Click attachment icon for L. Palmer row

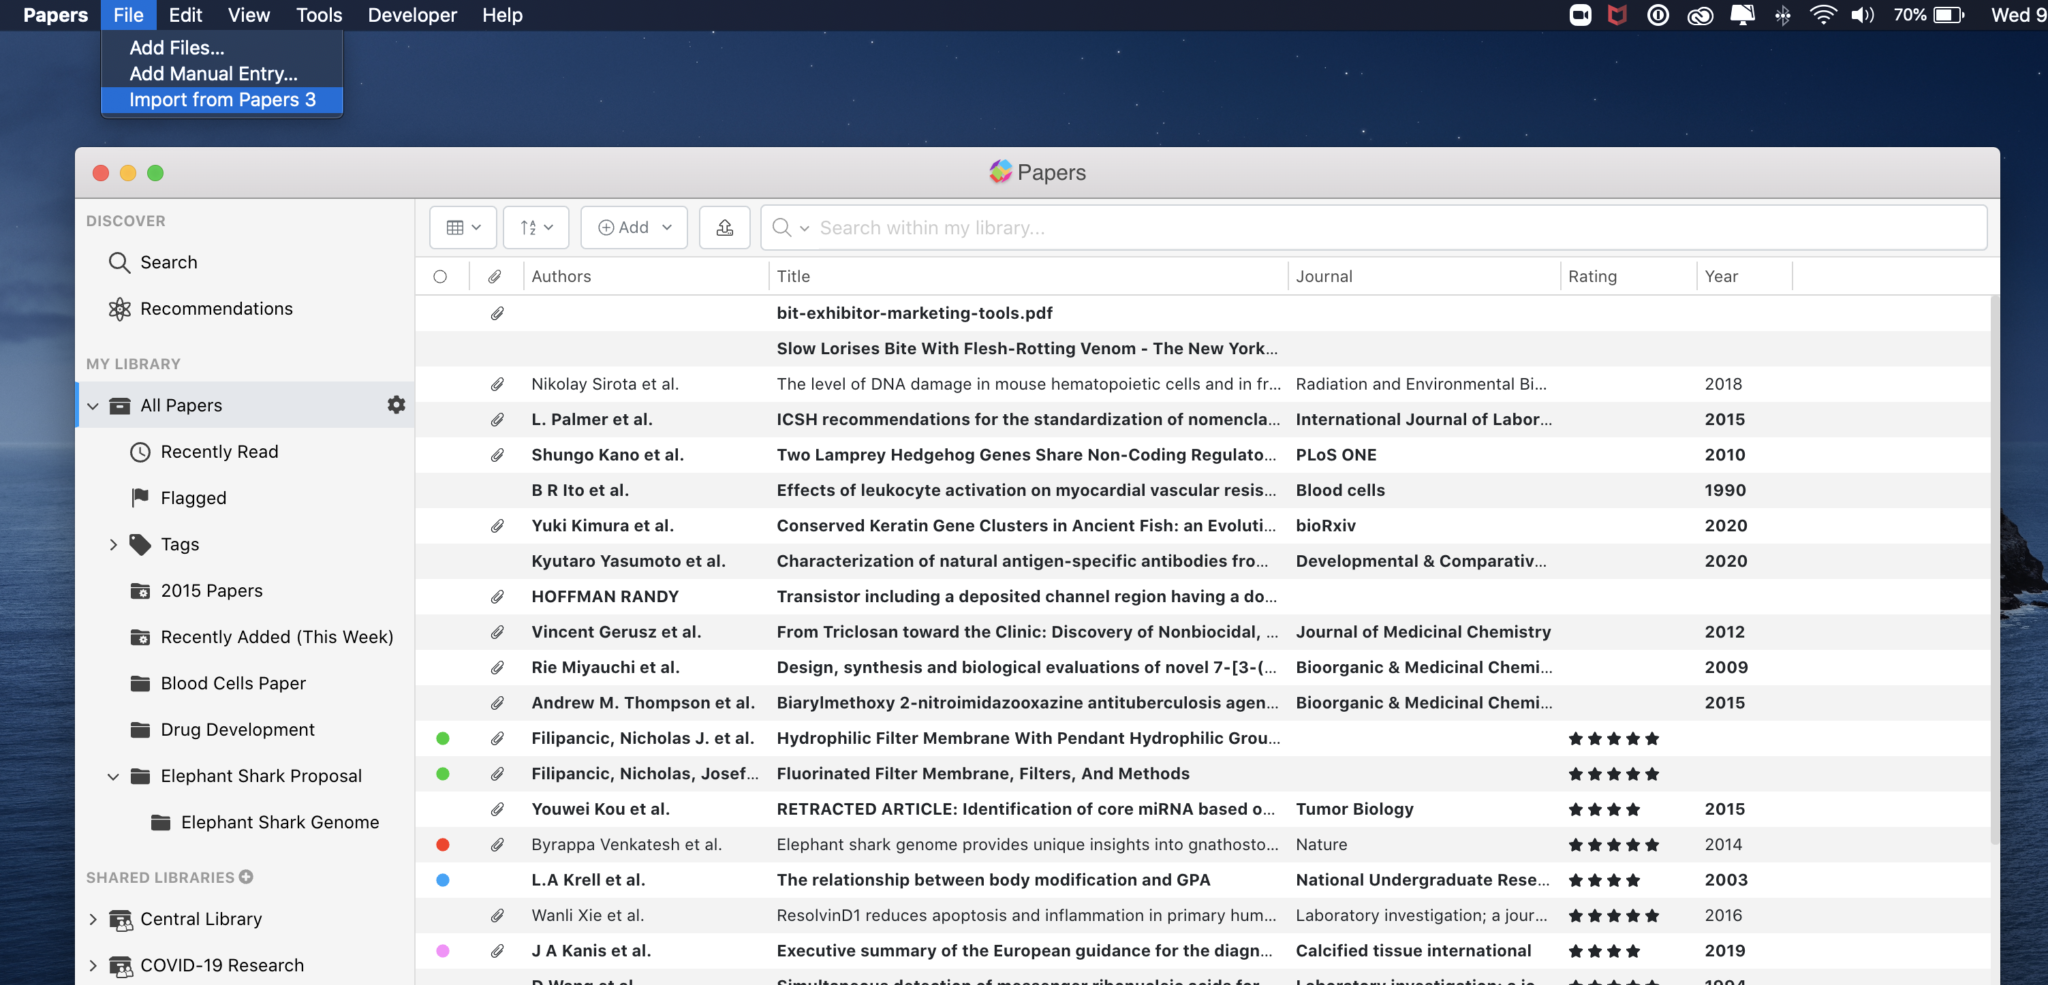[497, 420]
